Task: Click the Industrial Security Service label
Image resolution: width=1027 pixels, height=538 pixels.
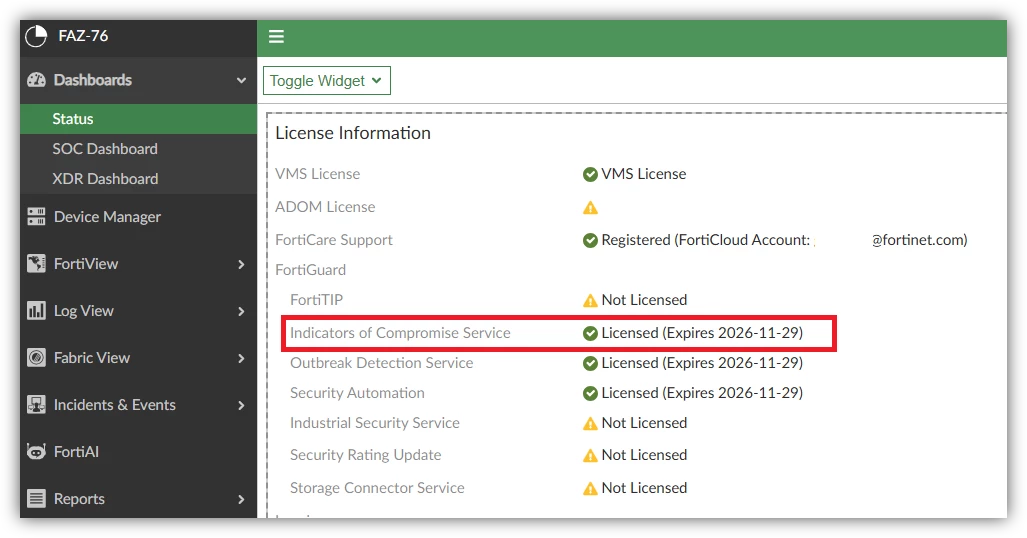Action: tap(375, 423)
